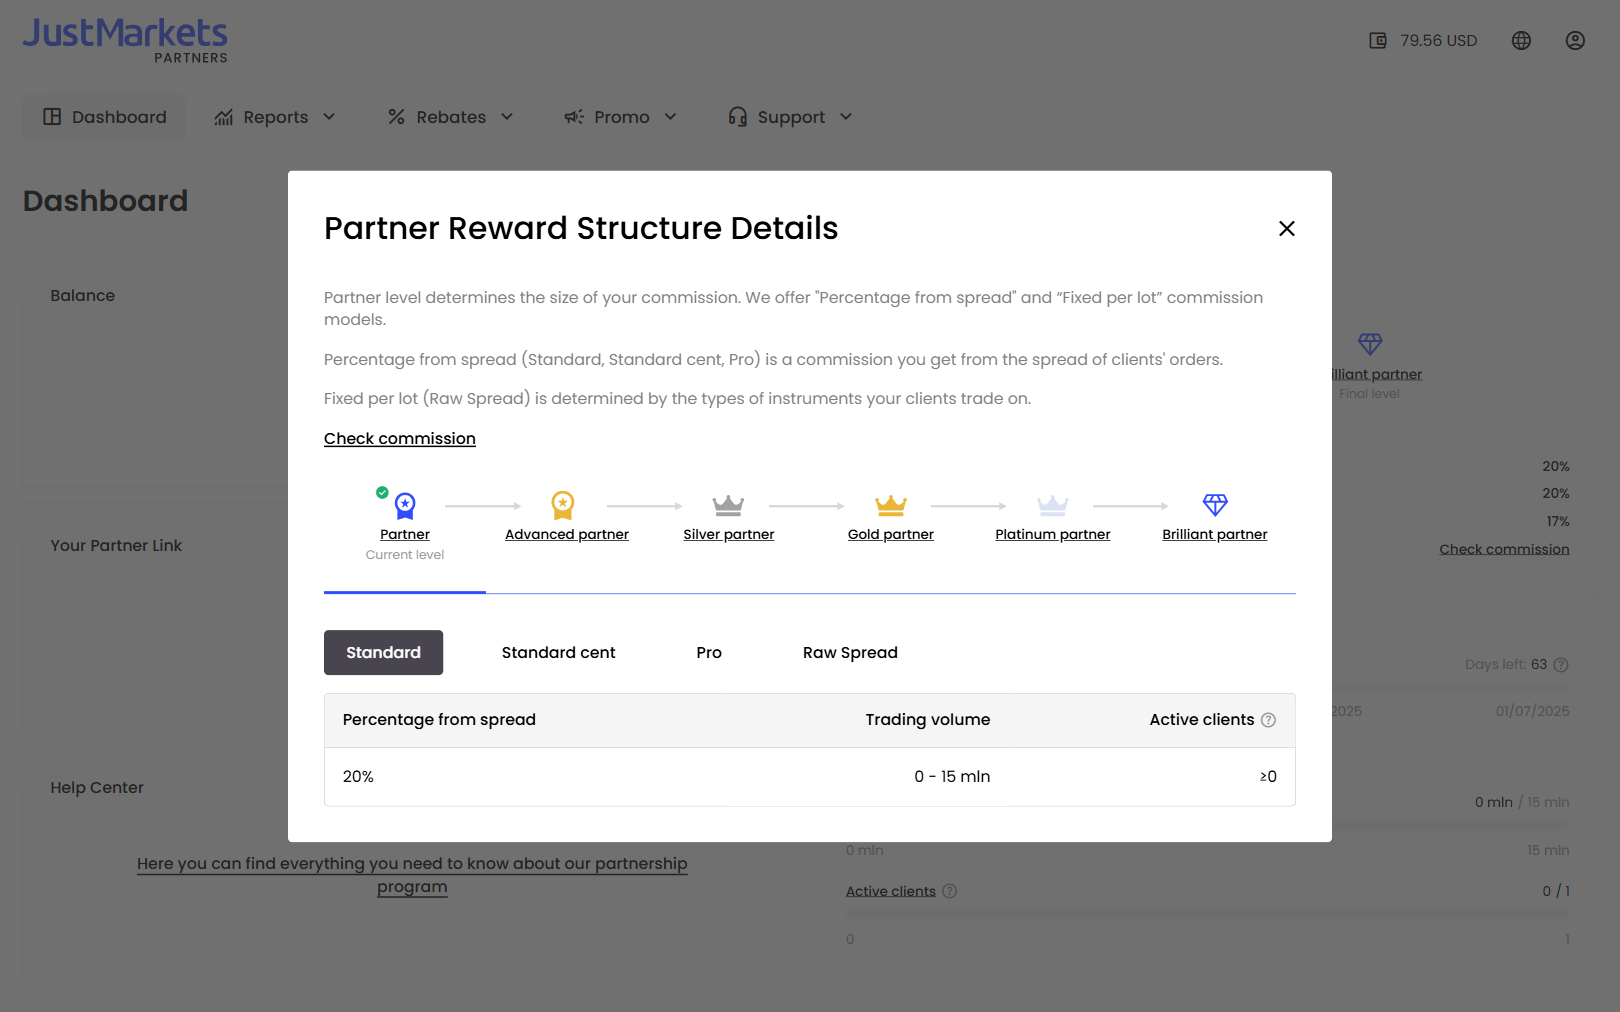Select the Platinum partner level link
The height and width of the screenshot is (1012, 1620).
pyautogui.click(x=1053, y=534)
